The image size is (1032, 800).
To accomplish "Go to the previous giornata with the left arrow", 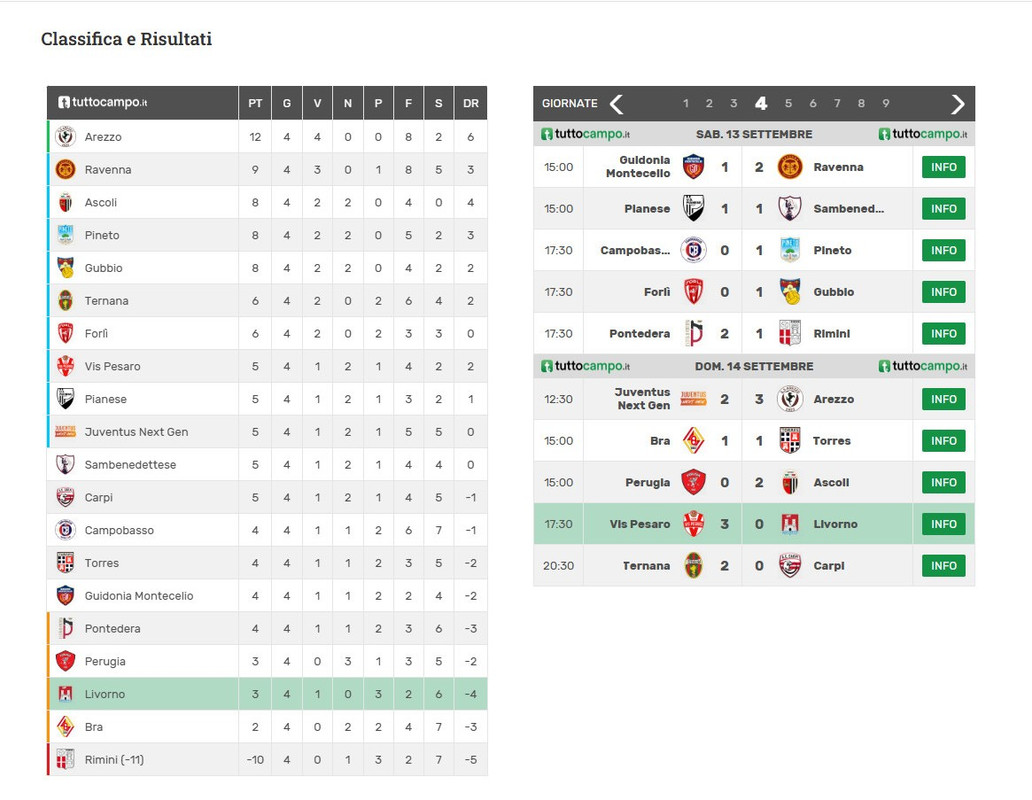I will [x=616, y=103].
